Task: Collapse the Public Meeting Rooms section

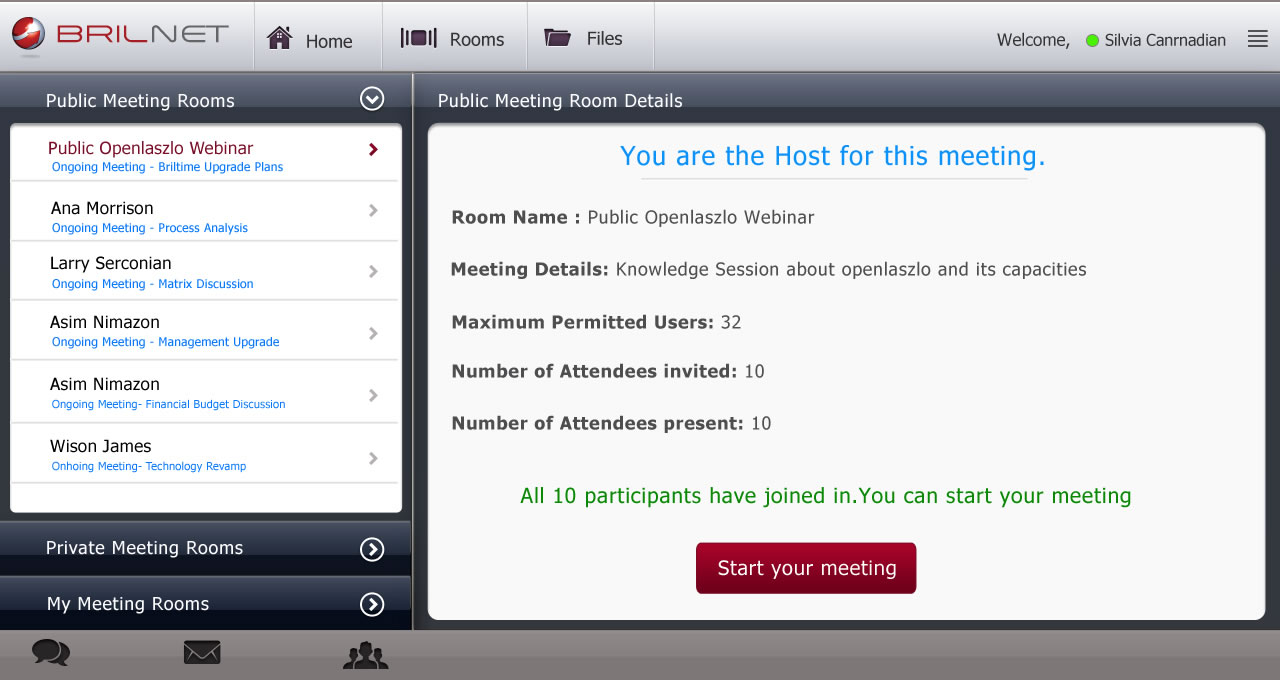Action: click(372, 99)
